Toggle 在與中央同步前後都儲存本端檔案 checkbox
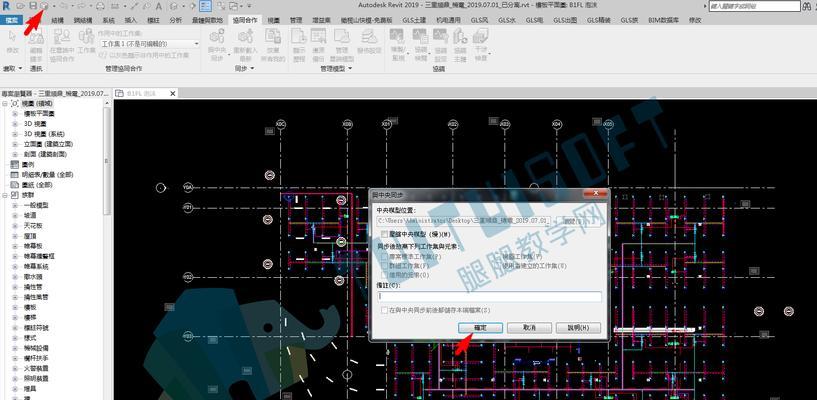The height and width of the screenshot is (400, 817). 385,310
